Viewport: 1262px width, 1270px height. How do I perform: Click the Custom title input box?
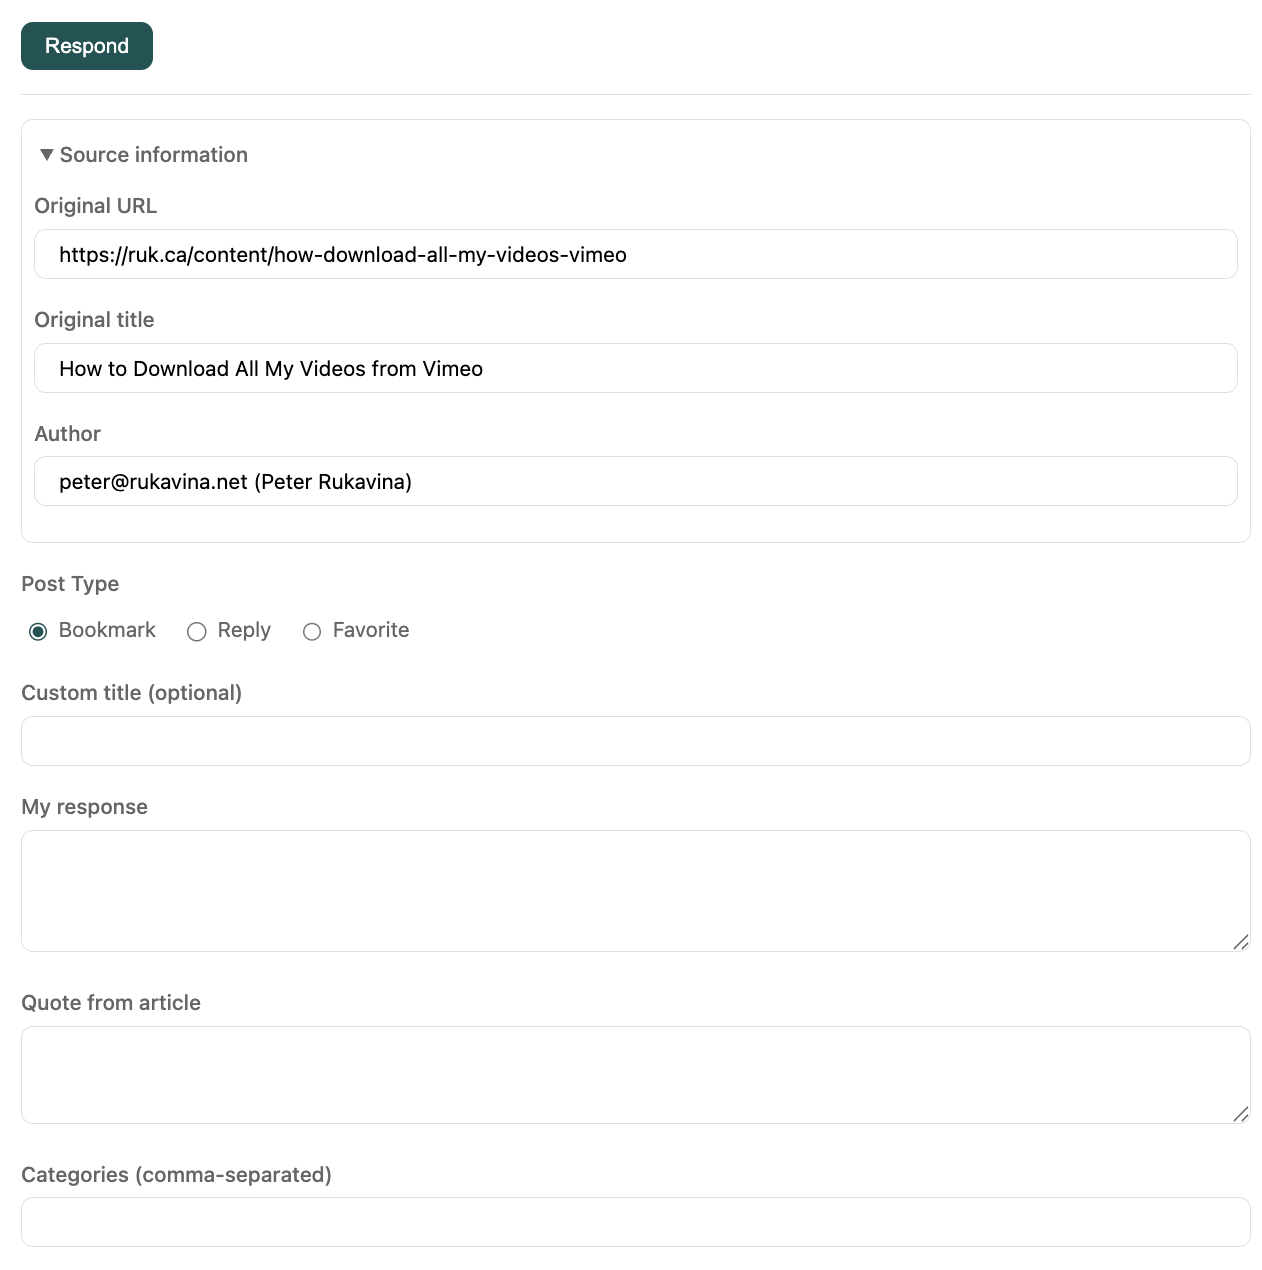click(x=635, y=741)
